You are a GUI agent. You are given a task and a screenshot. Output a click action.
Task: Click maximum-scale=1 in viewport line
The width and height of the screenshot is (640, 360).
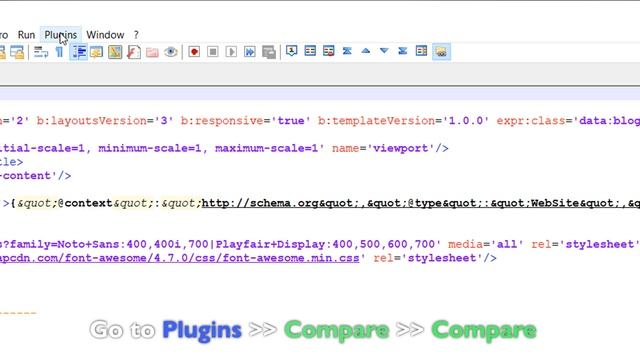[266, 148]
